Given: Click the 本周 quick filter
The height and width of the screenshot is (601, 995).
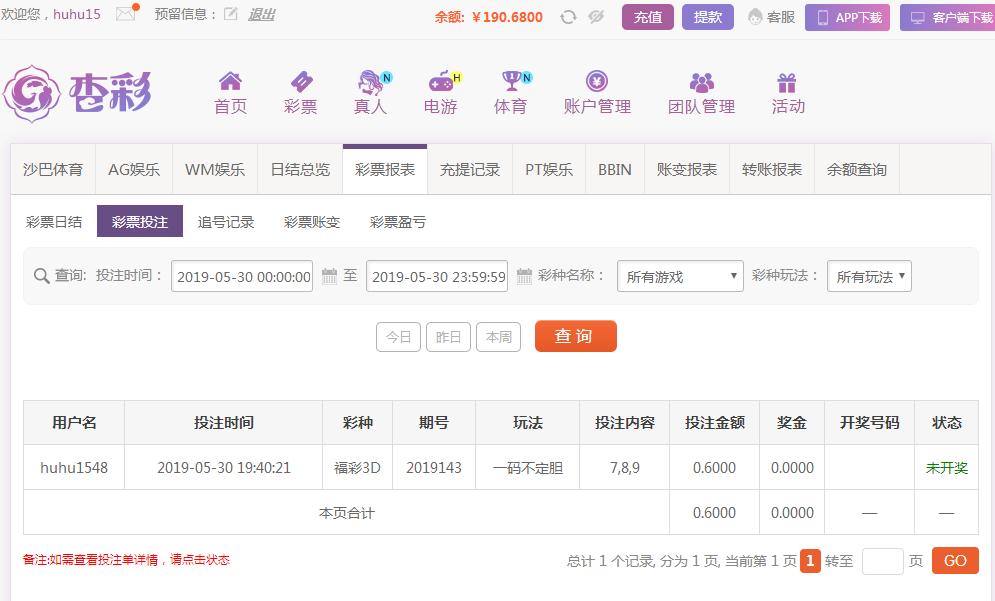Looking at the screenshot, I should click(499, 337).
